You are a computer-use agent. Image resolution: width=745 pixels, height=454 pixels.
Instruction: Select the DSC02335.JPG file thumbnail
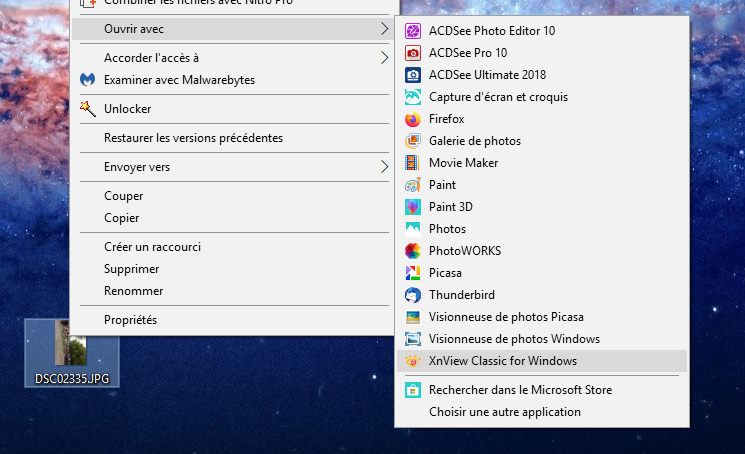(71, 350)
